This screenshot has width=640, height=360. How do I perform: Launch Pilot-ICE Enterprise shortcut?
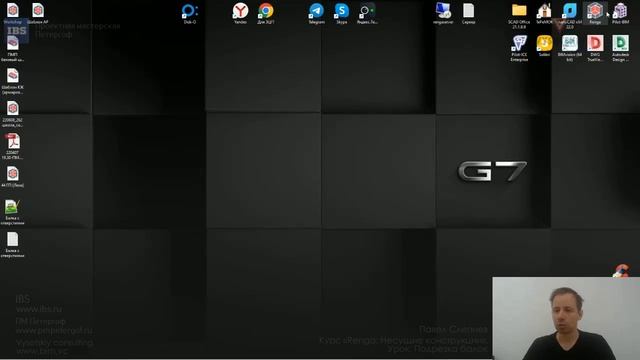click(519, 43)
